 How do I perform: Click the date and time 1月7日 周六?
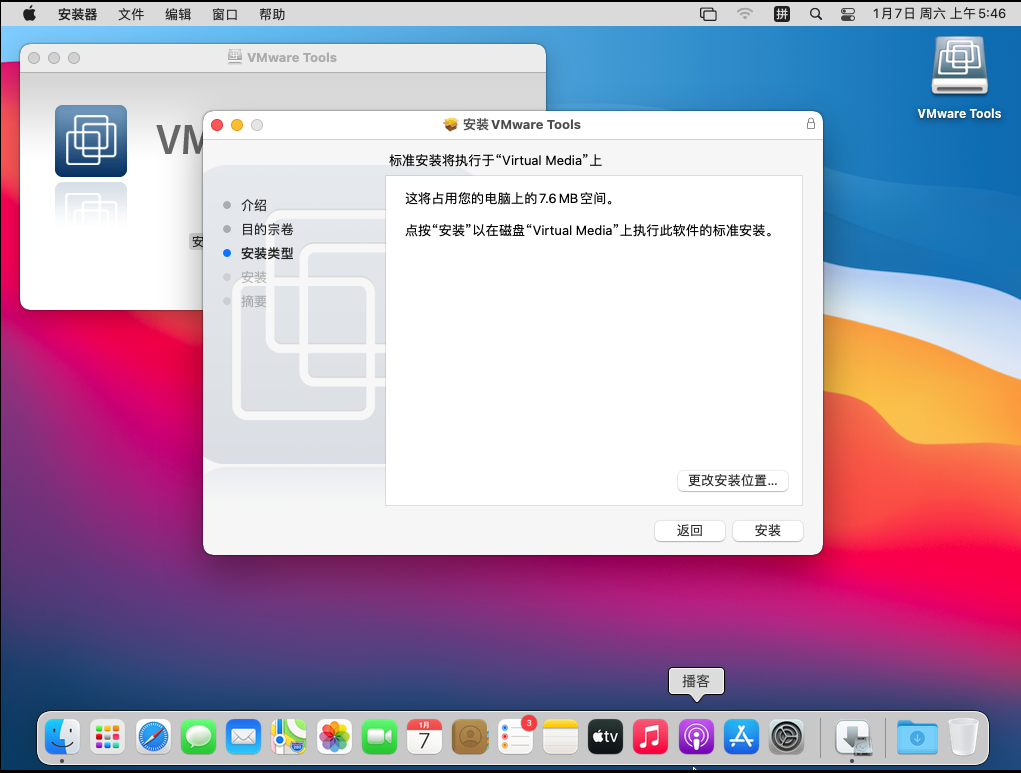pyautogui.click(x=939, y=14)
